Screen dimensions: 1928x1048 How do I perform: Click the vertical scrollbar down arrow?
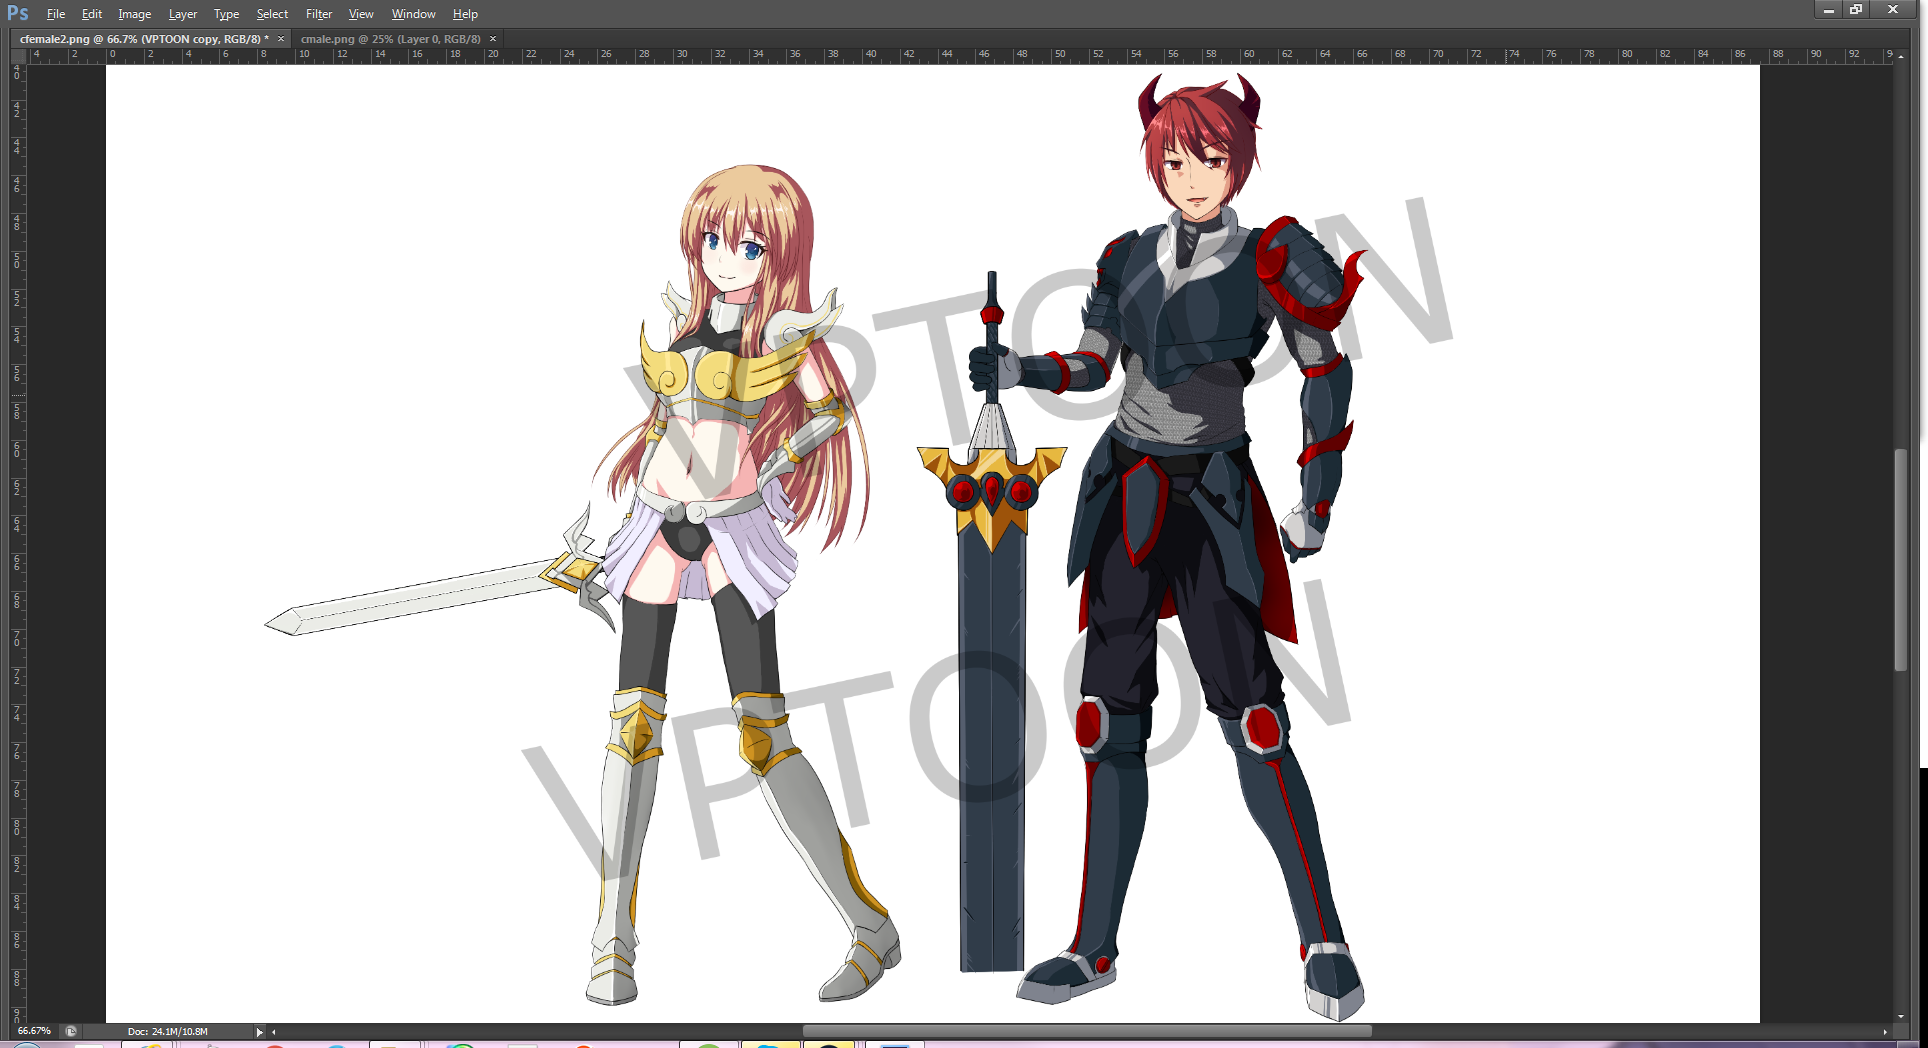1901,1016
